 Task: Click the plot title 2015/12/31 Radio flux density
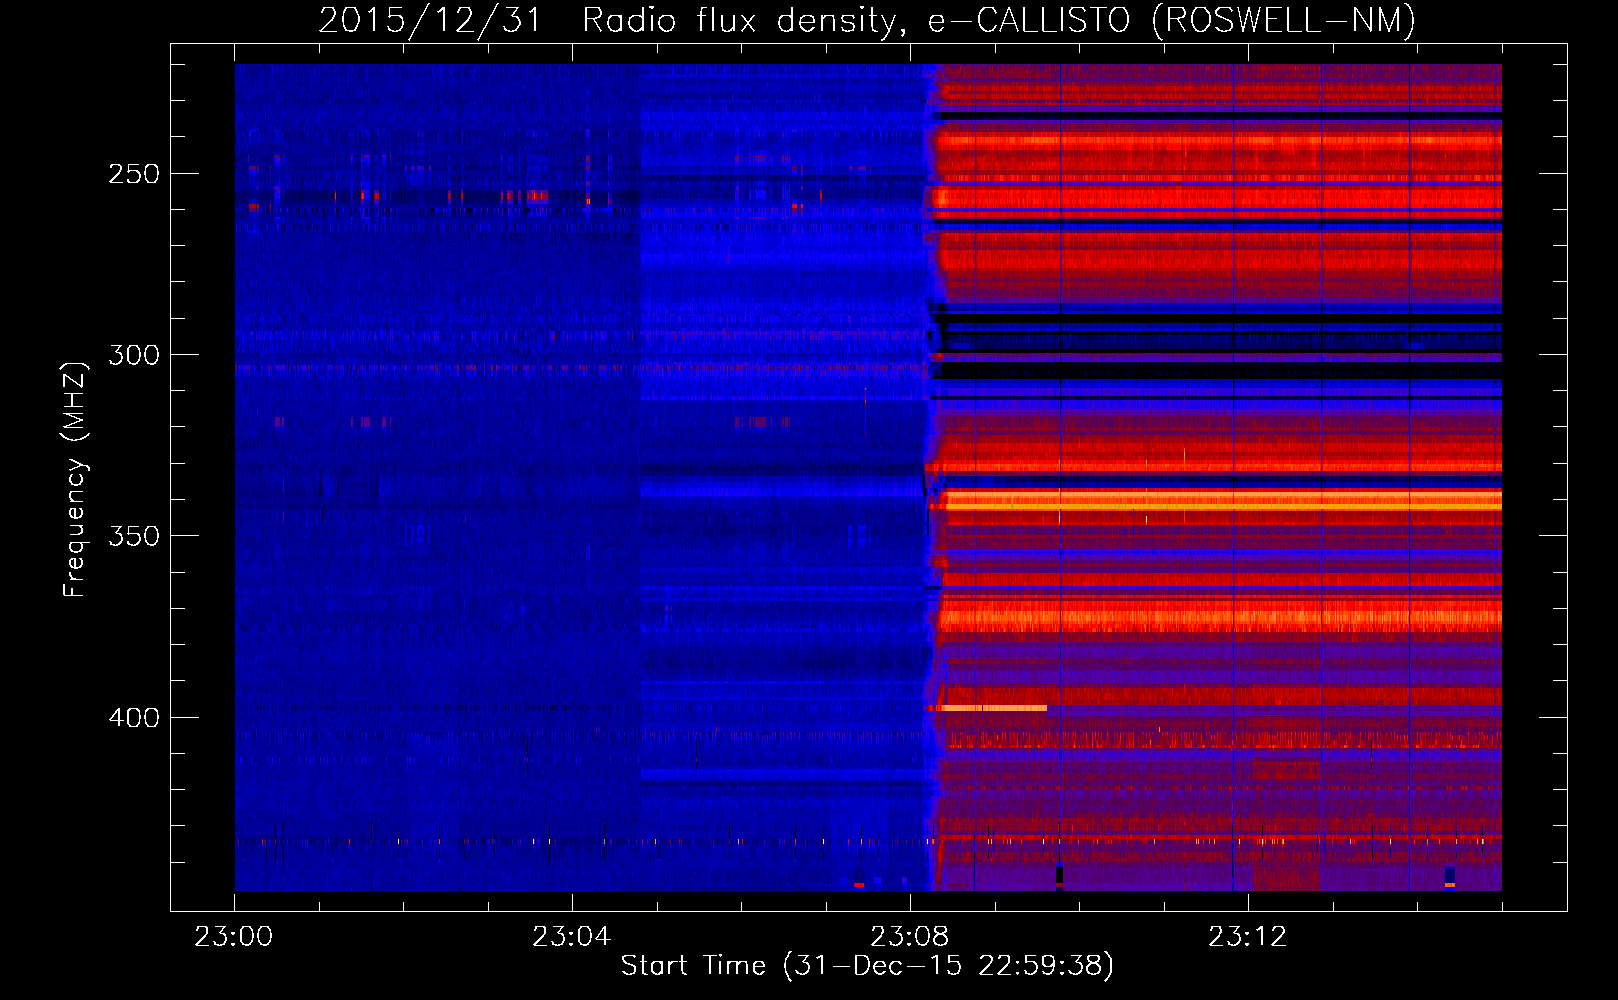coord(608,20)
